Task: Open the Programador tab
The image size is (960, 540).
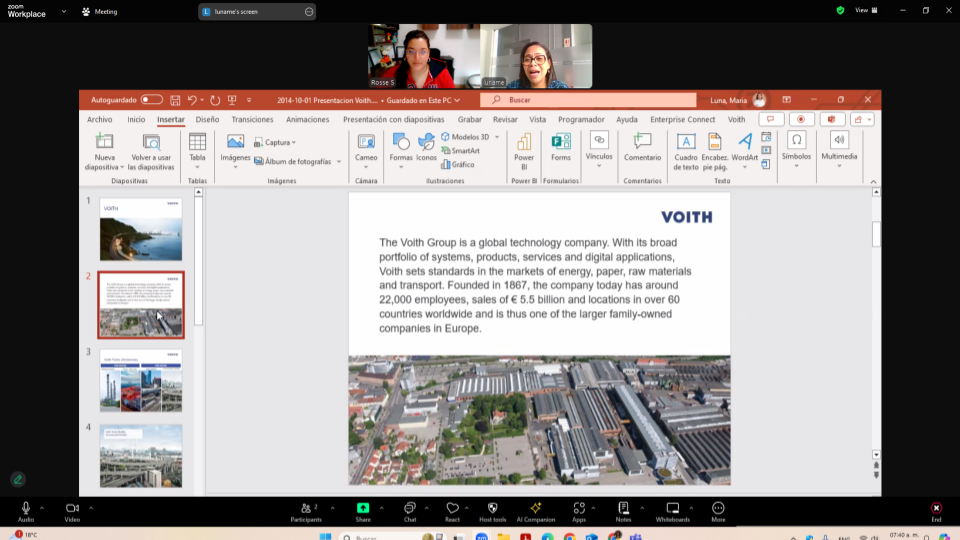Action: (x=581, y=119)
